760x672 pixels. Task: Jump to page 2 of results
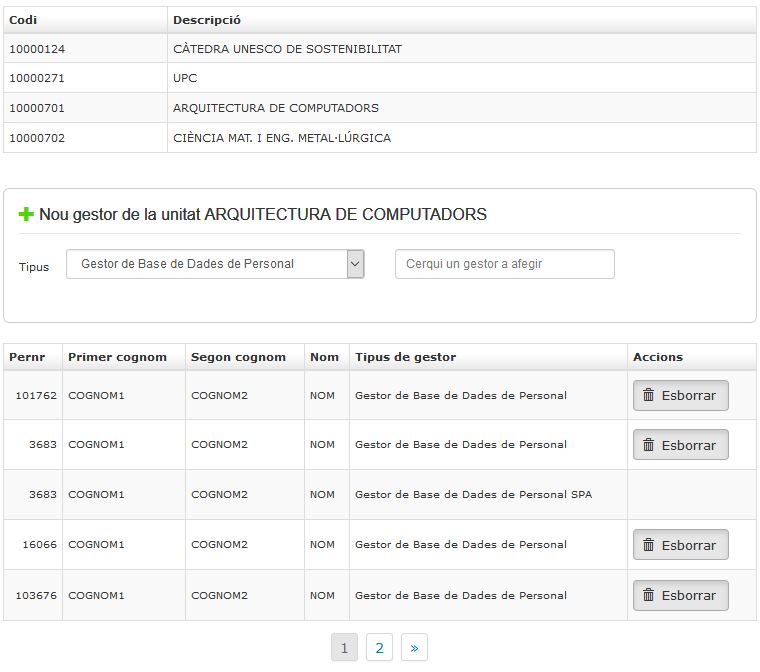click(x=379, y=648)
